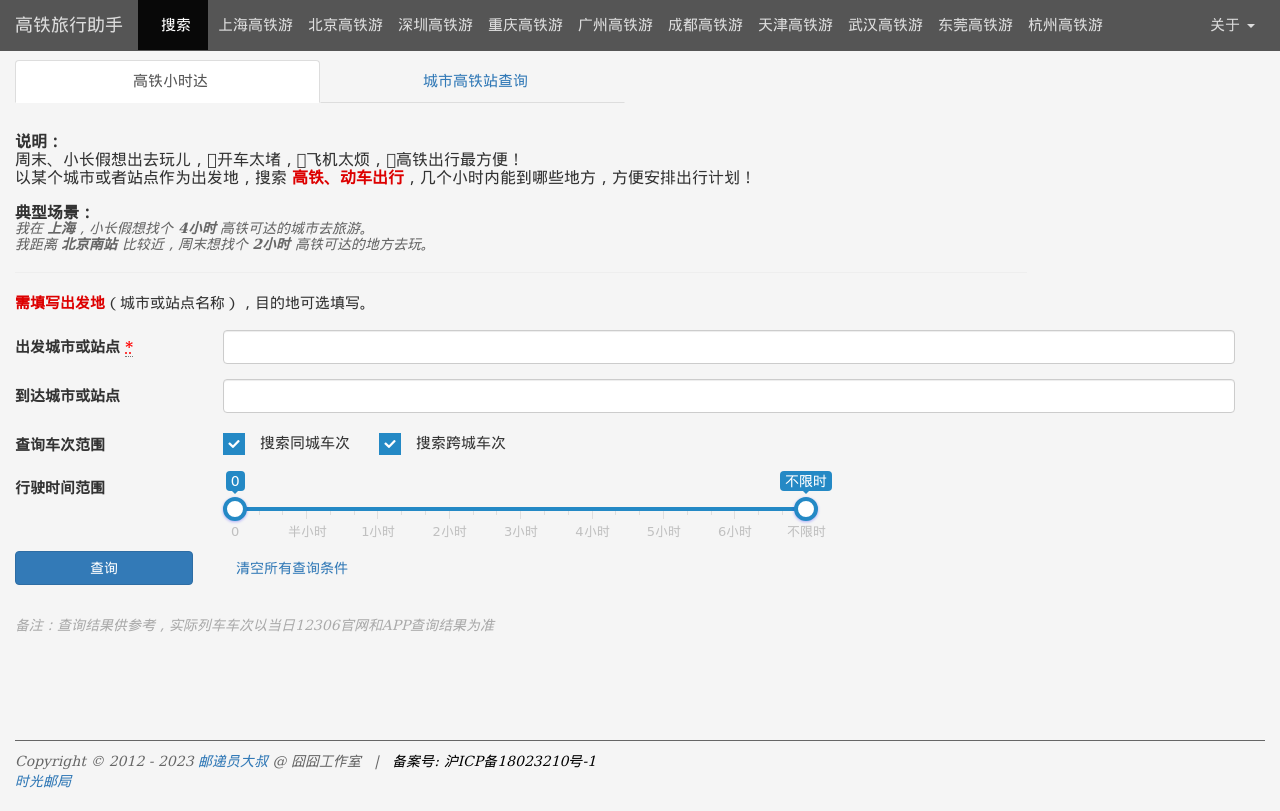This screenshot has width=1280, height=811.
Task: Open the 关于 dropdown menu
Action: (1233, 24)
